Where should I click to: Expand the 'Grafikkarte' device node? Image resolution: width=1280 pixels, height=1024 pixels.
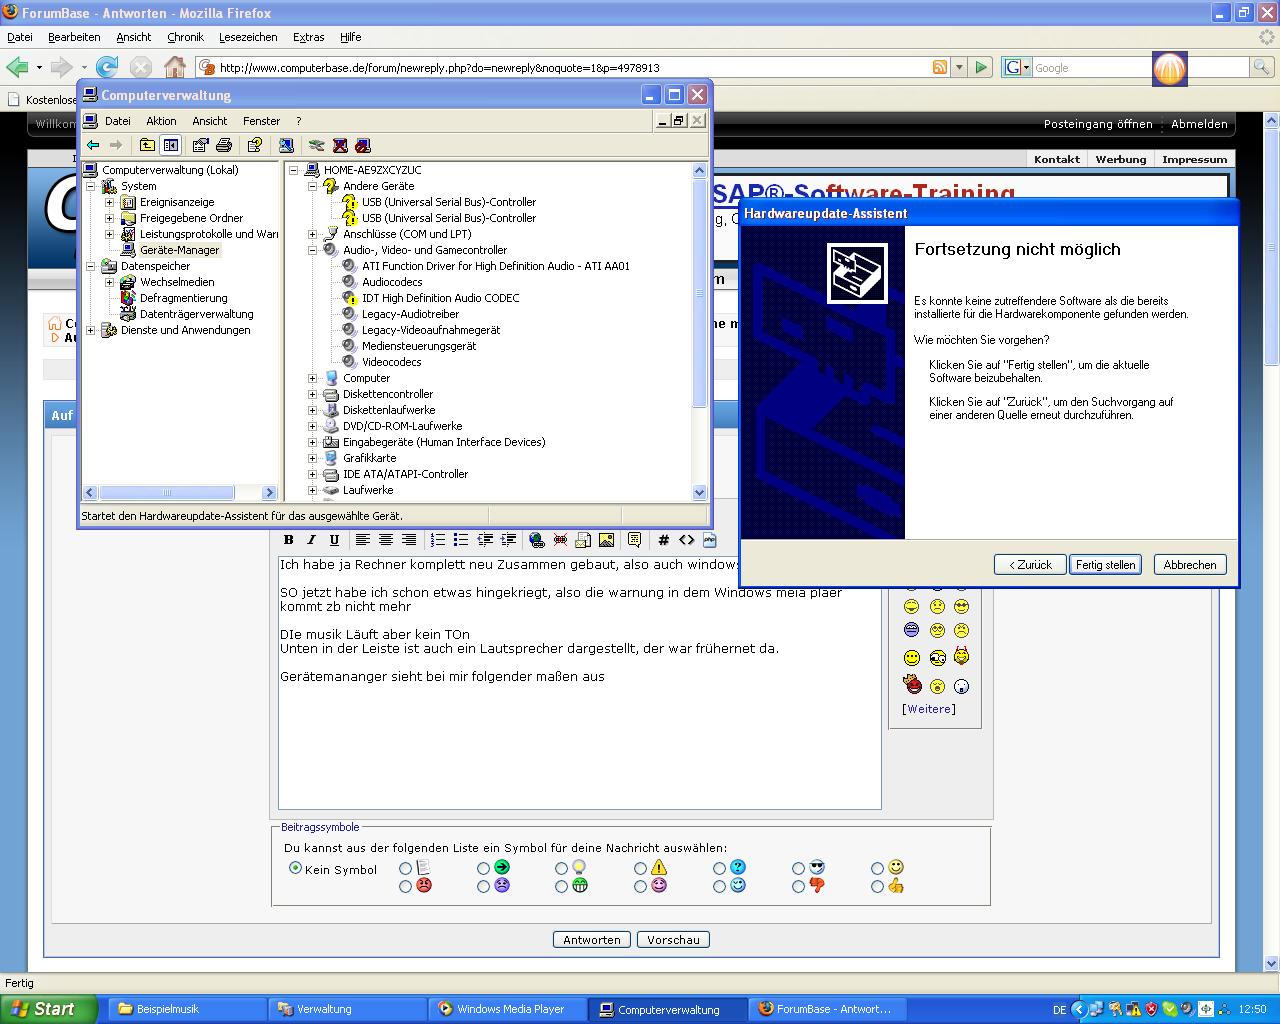[x=312, y=458]
